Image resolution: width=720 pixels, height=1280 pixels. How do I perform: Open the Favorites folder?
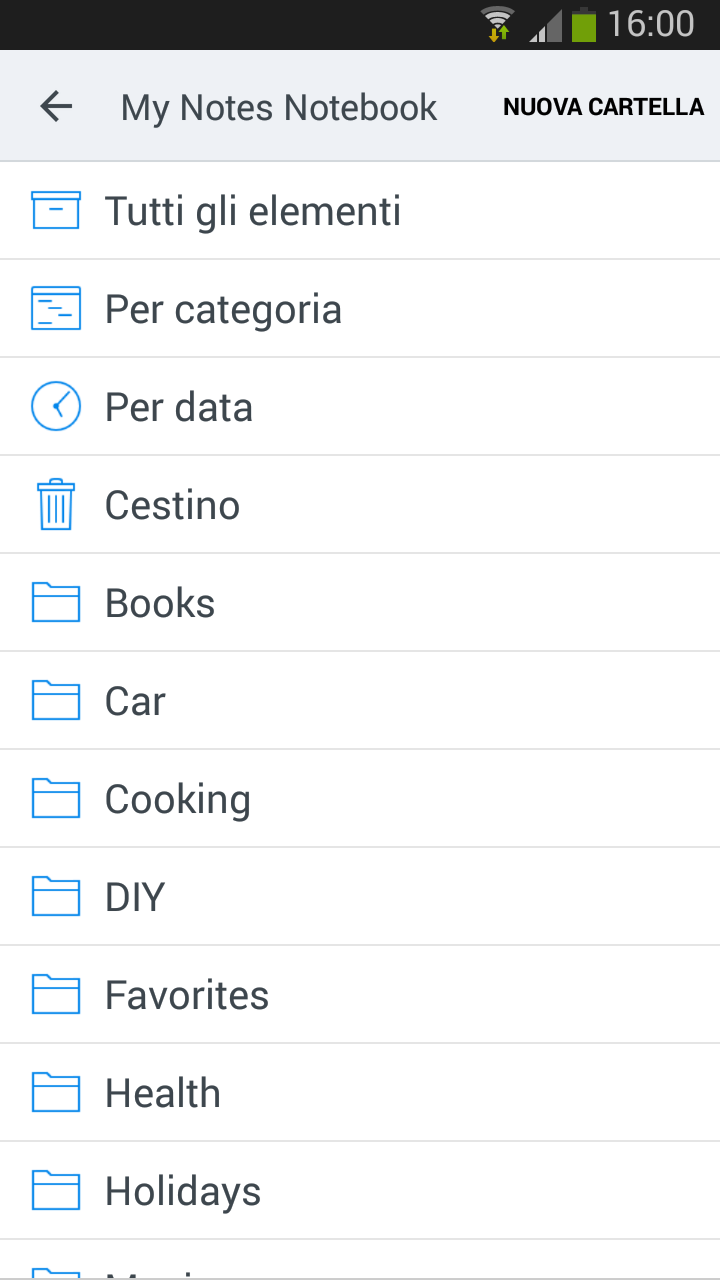(187, 995)
